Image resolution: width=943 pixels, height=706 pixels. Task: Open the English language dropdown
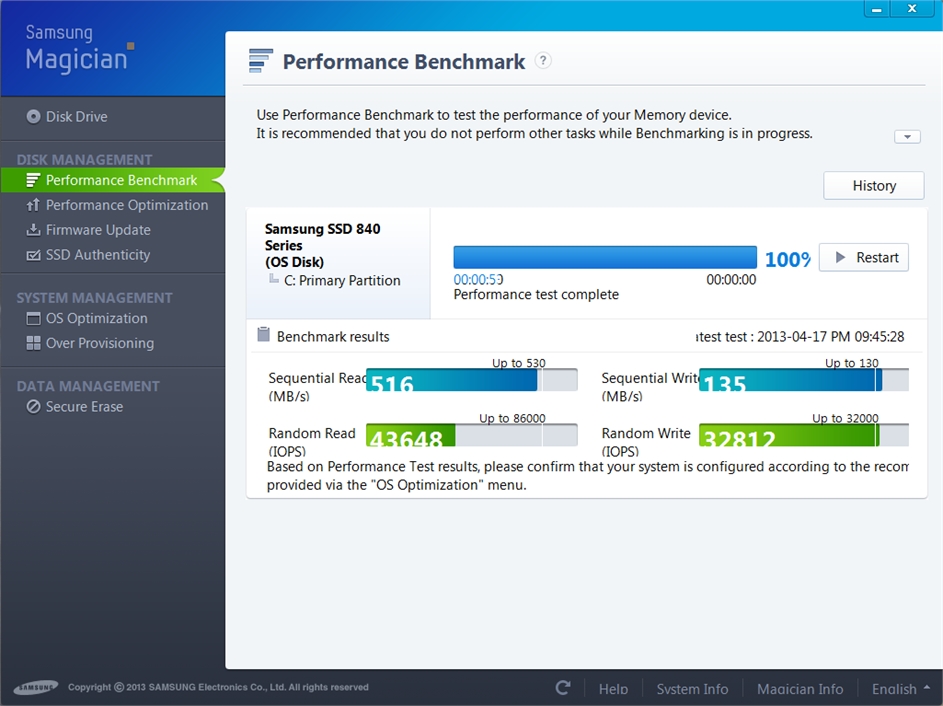pyautogui.click(x=901, y=689)
